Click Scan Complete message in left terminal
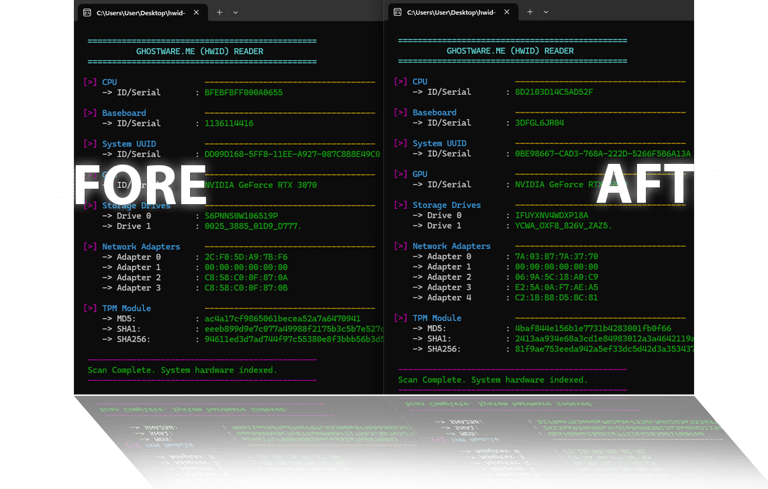This screenshot has width=768, height=489. [x=182, y=370]
